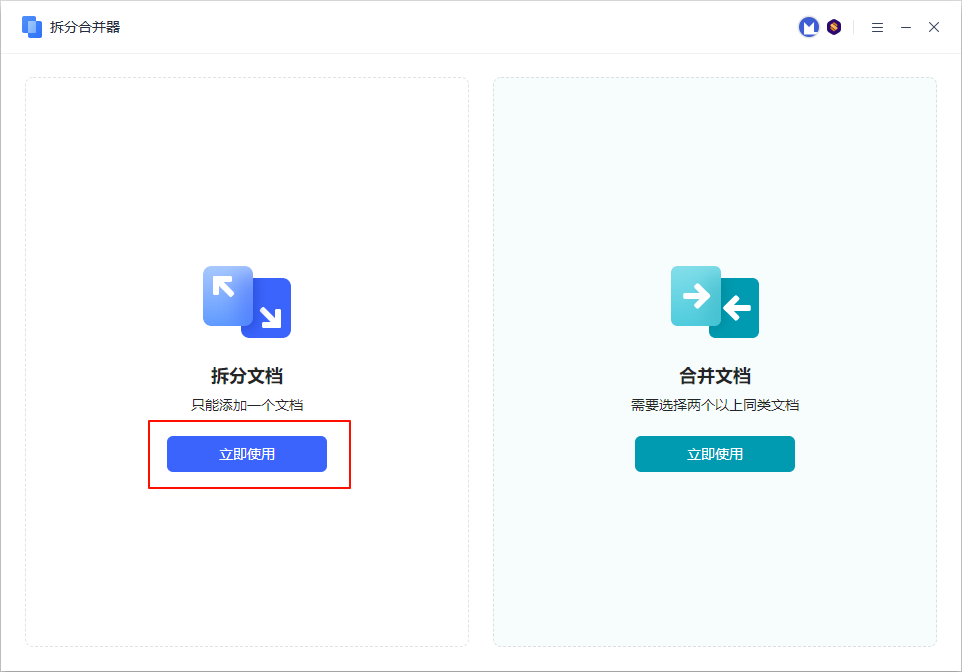Minimize the splitter-merger window

coord(906,27)
